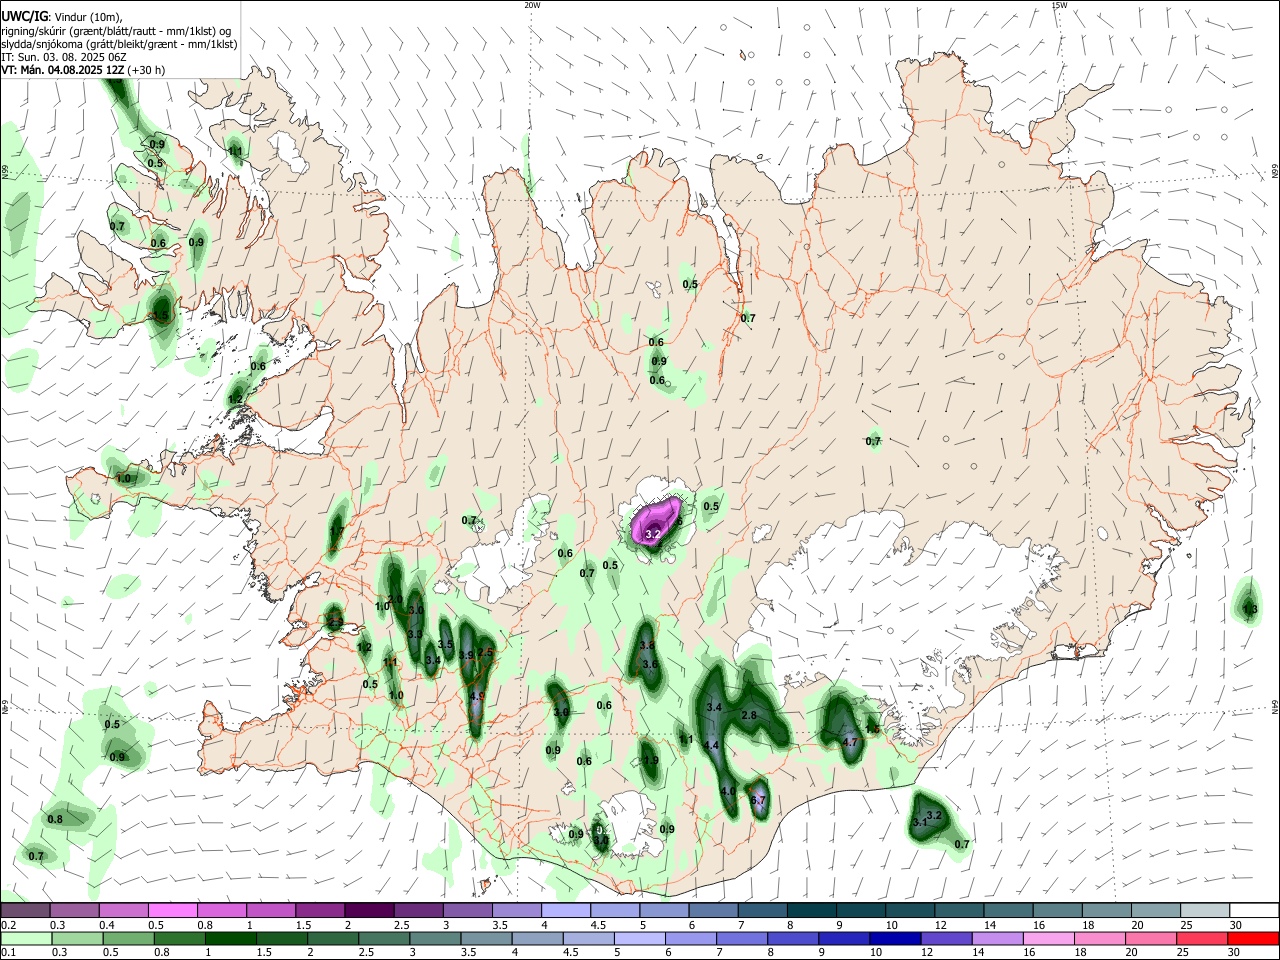1280x960 pixels.
Task: Click the 1.5 value in the Westfjords area
Action: [160, 315]
